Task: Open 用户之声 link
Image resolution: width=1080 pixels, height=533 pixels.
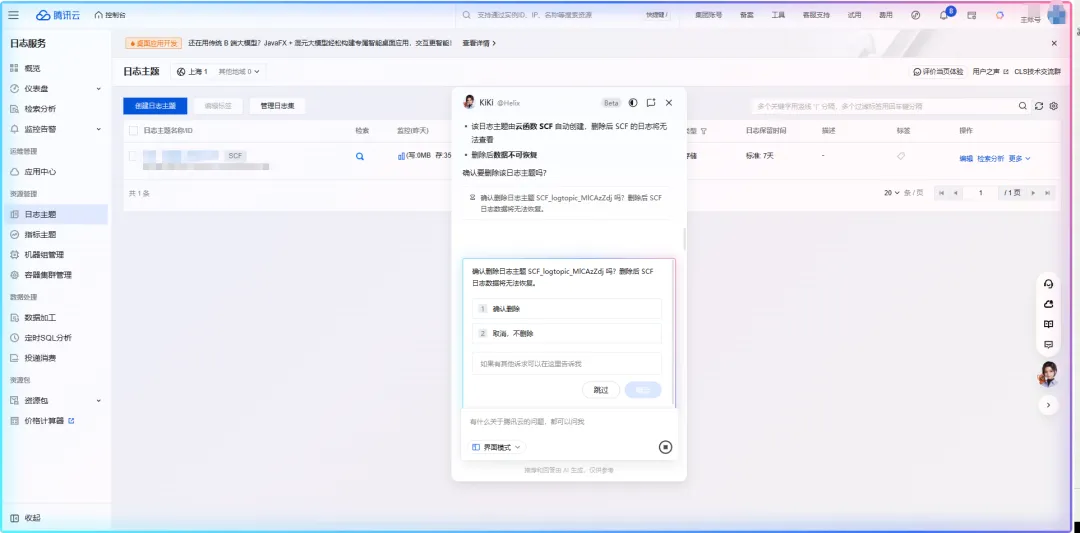Action: click(990, 71)
